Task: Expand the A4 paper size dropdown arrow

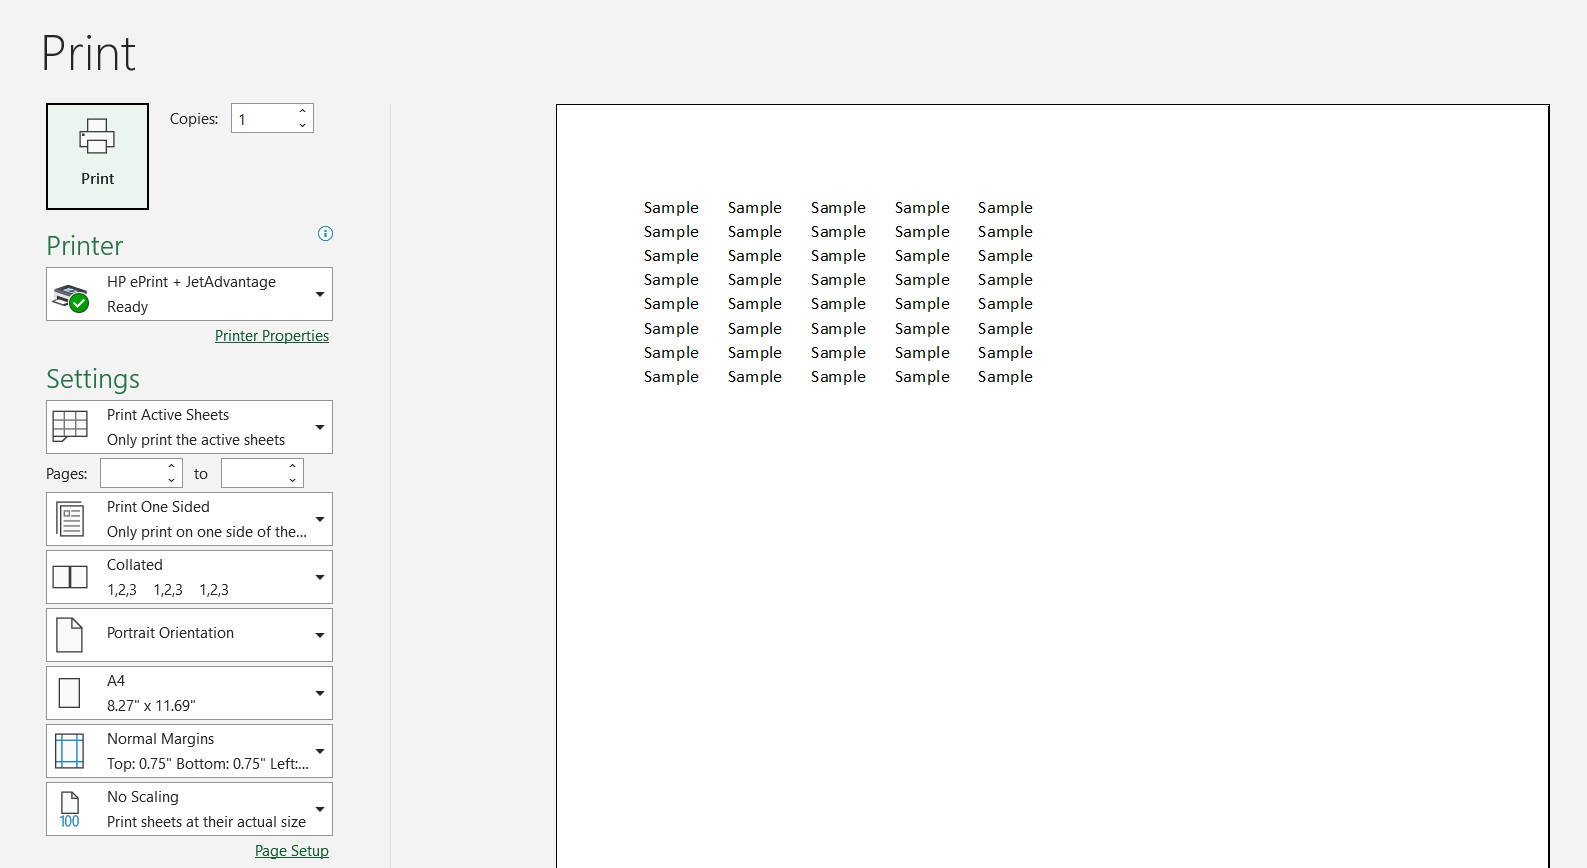Action: point(320,693)
